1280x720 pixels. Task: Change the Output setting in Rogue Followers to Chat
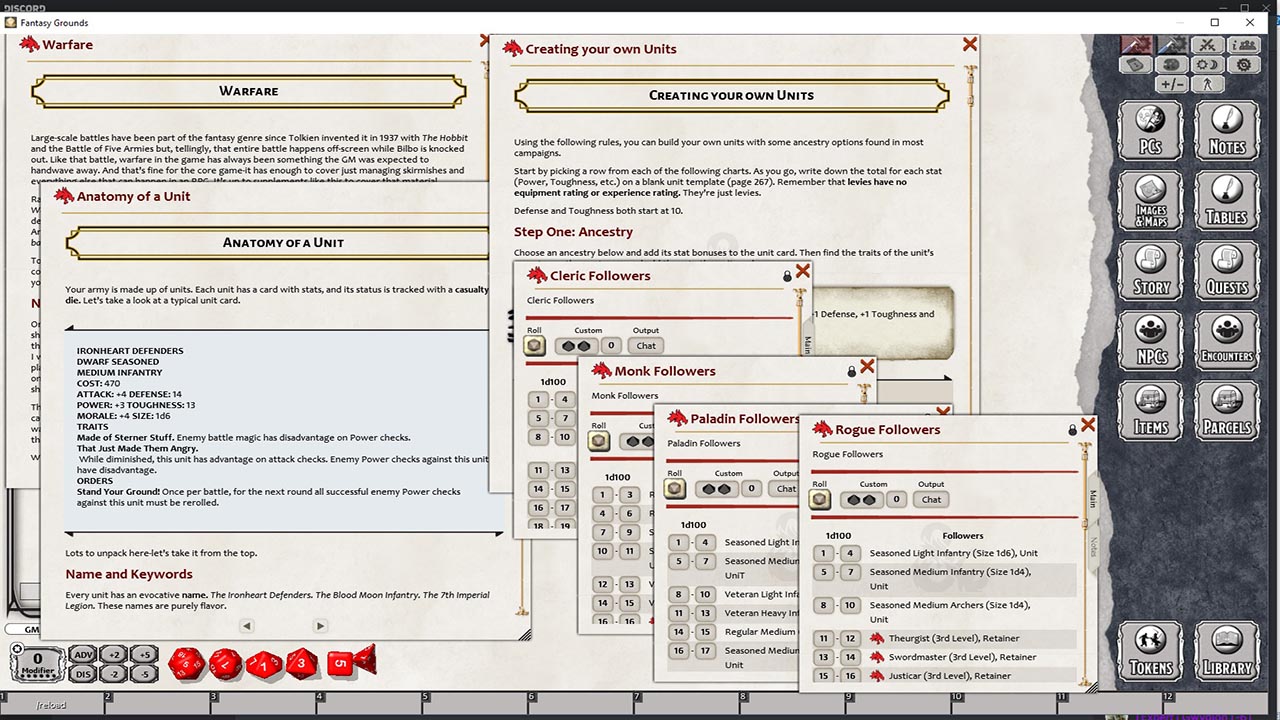[931, 499]
